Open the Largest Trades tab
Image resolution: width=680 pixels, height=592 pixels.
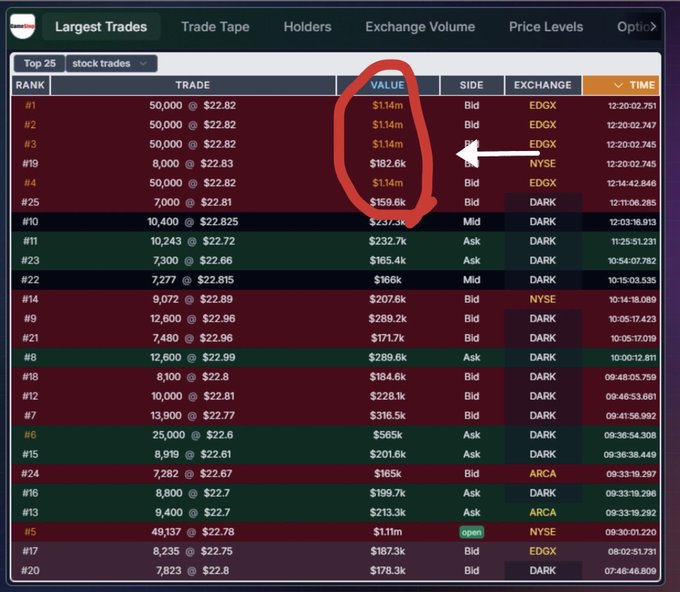point(101,27)
